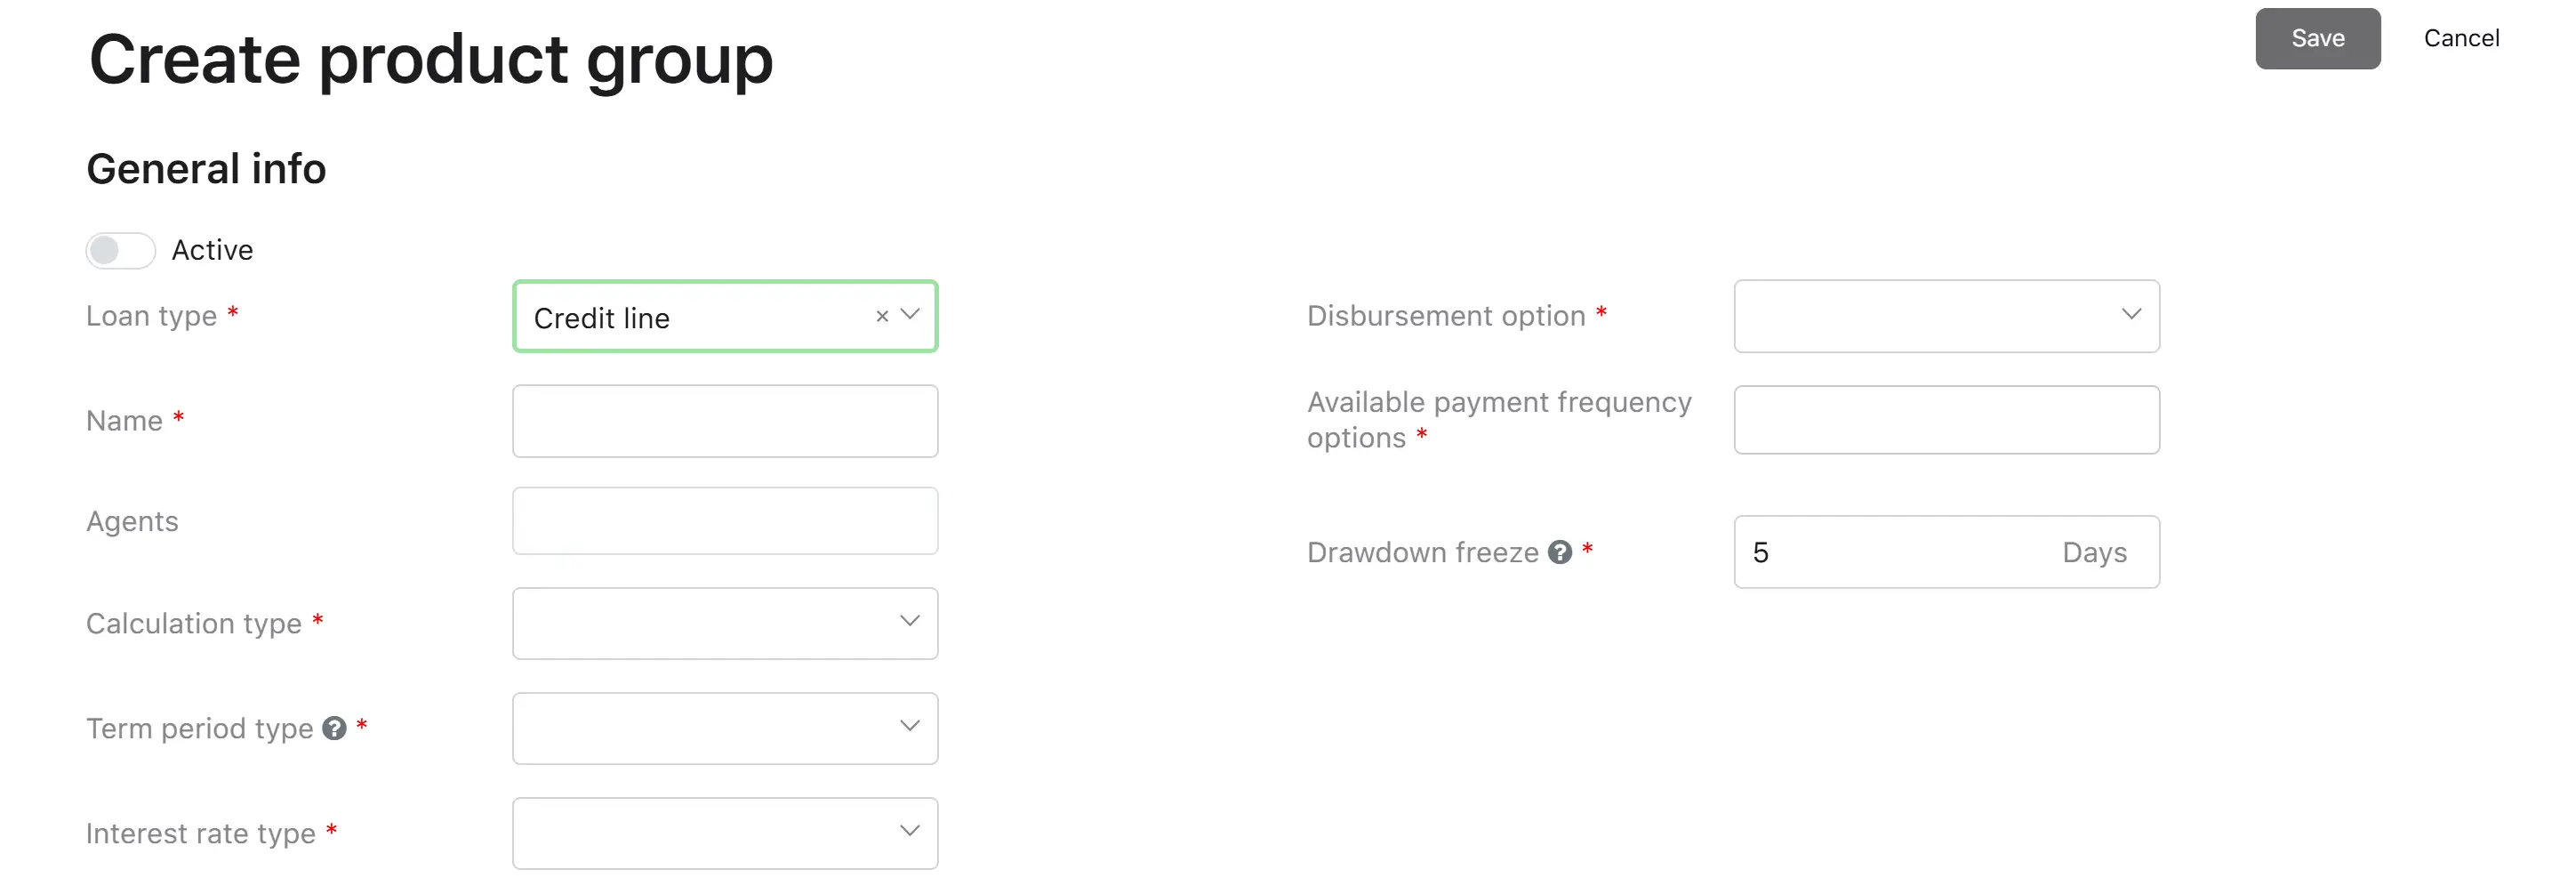The width and height of the screenshot is (2576, 894).
Task: Click the Save button
Action: [2317, 38]
